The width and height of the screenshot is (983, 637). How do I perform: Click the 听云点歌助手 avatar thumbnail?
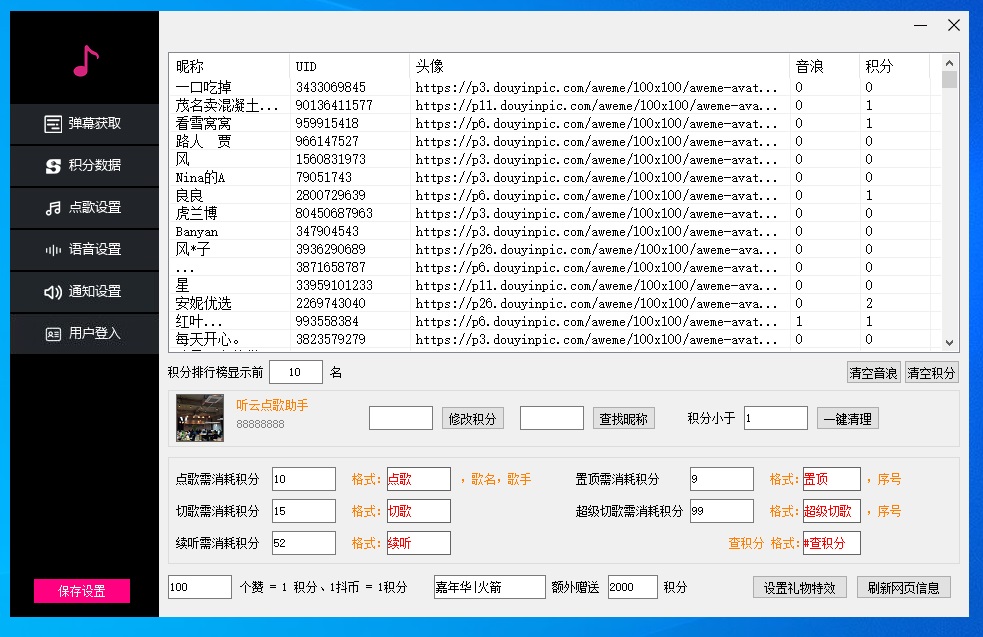click(x=200, y=418)
